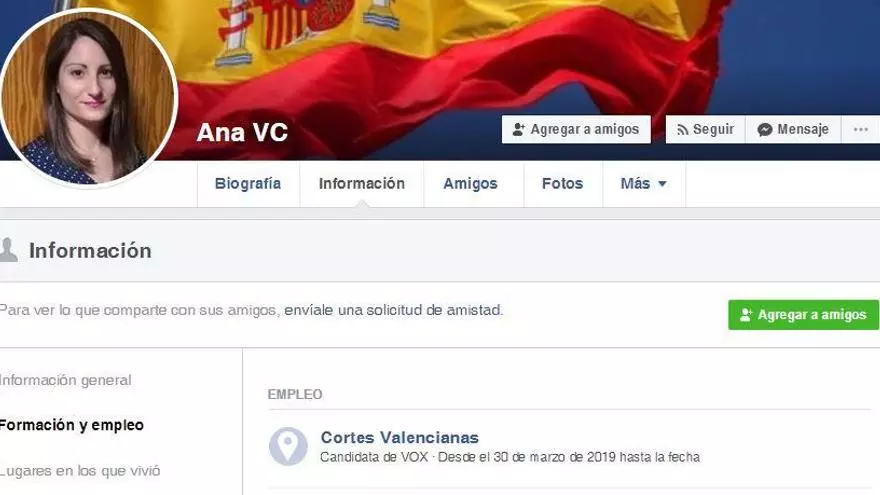Open the Biografía tab
880x495 pixels.
tap(248, 184)
